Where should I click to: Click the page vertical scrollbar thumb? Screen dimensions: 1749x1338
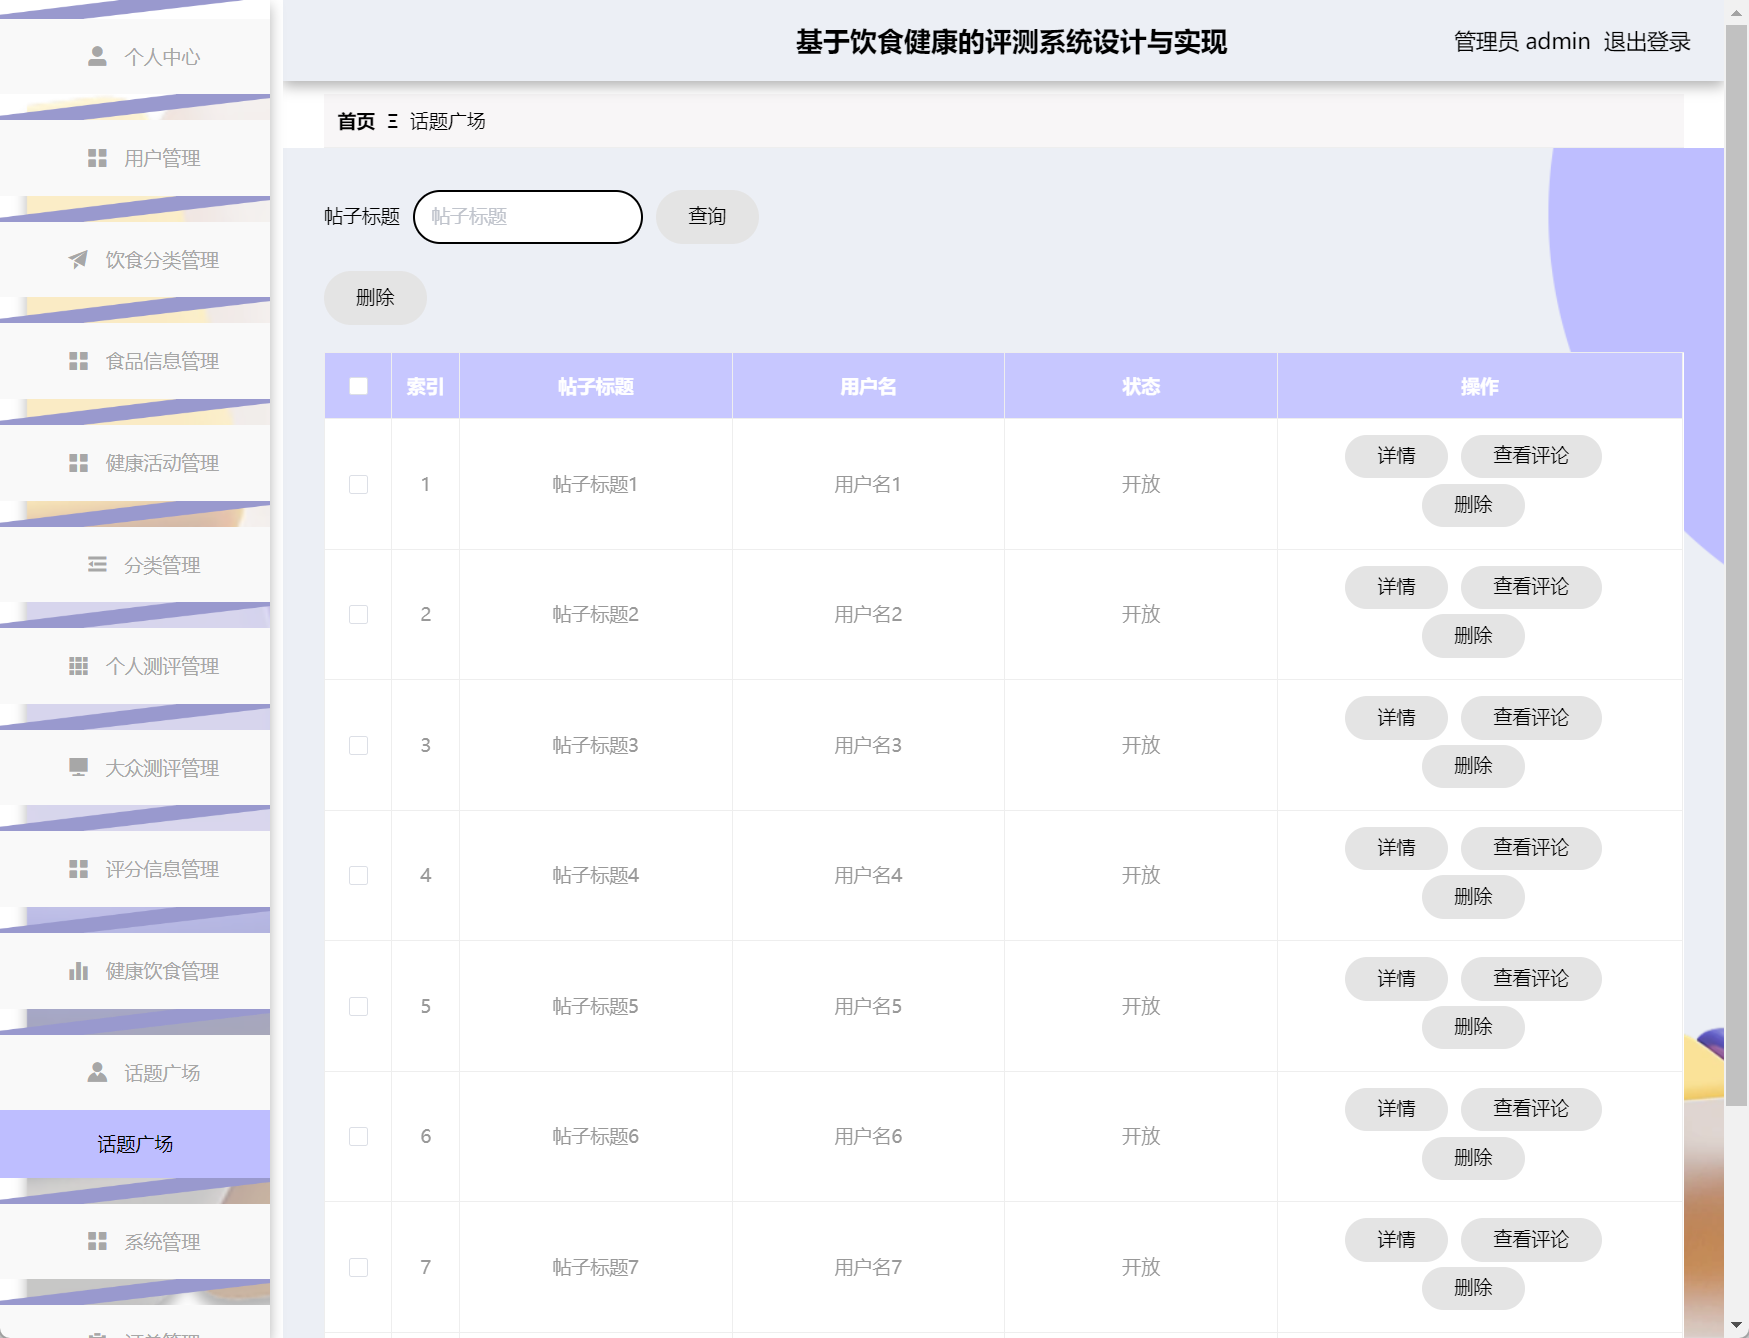point(1738,565)
